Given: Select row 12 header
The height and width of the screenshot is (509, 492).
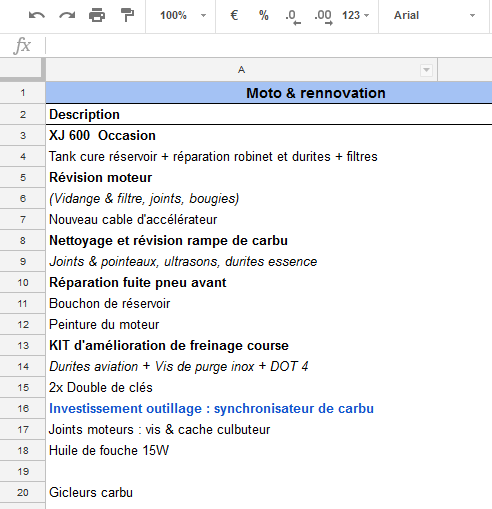Looking at the screenshot, I should pyautogui.click(x=22, y=324).
